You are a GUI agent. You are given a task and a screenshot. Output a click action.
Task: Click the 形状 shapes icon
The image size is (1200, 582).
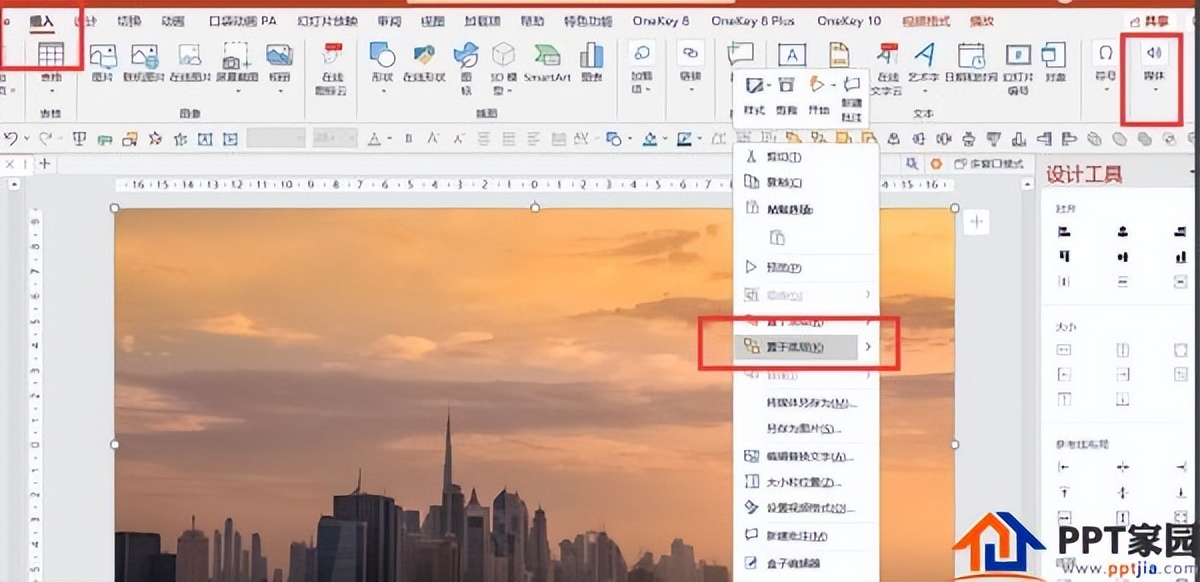382,56
